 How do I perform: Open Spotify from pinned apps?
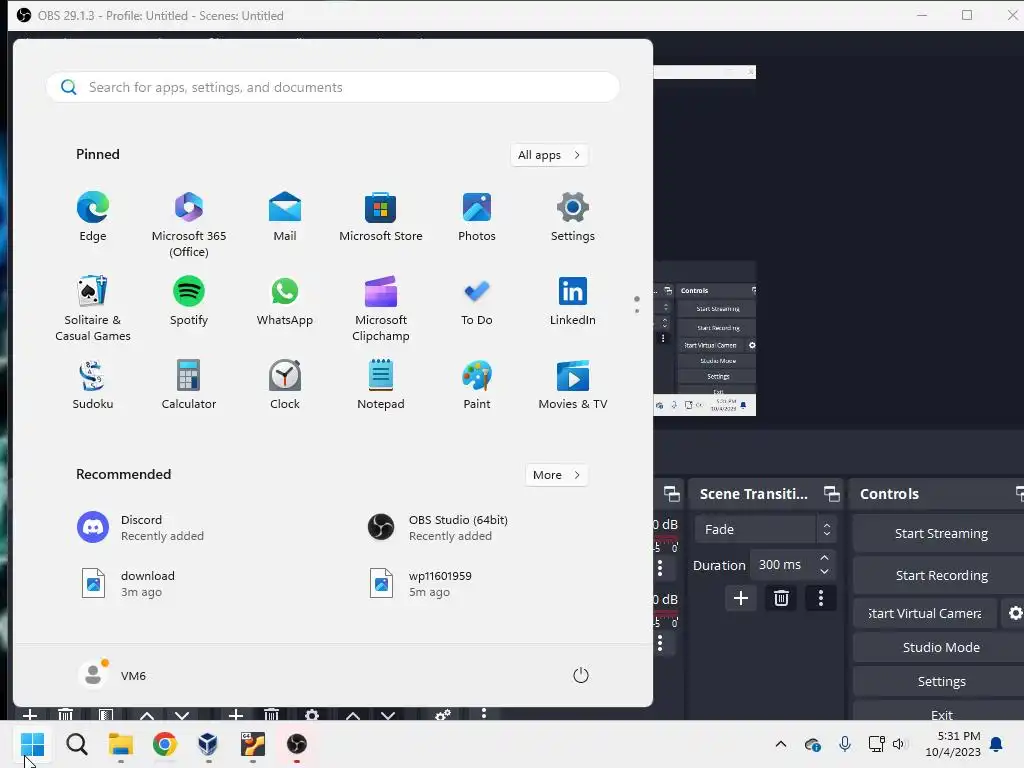click(x=189, y=302)
